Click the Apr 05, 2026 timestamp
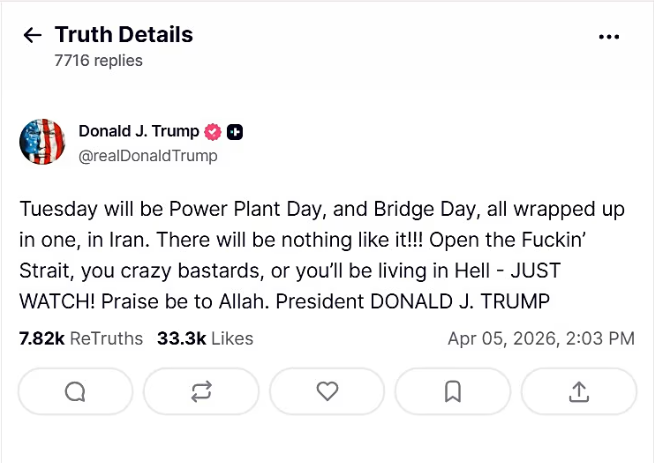This screenshot has height=463, width=654. (540, 339)
